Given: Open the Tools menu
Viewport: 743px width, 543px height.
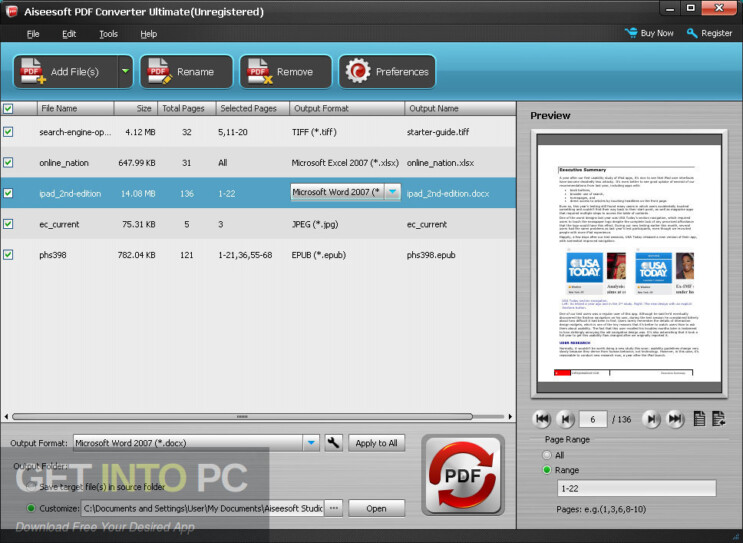Looking at the screenshot, I should point(108,34).
